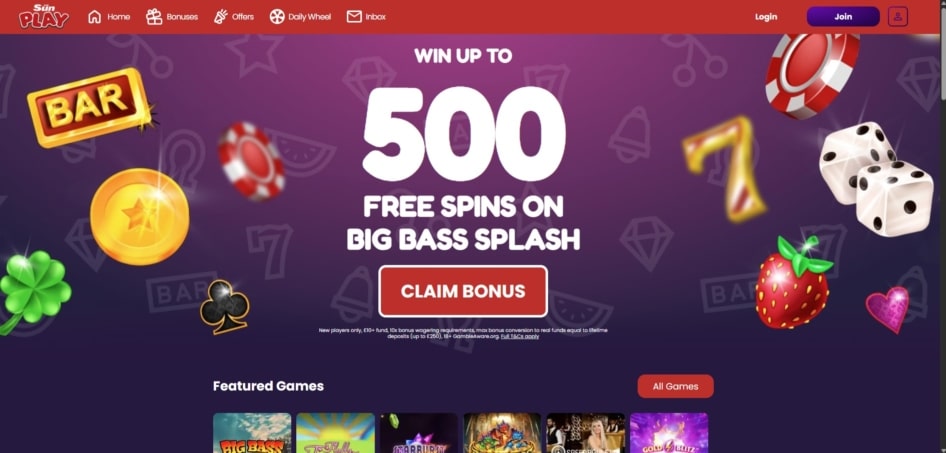Select the Inbox nav label
946x453 pixels.
(375, 17)
